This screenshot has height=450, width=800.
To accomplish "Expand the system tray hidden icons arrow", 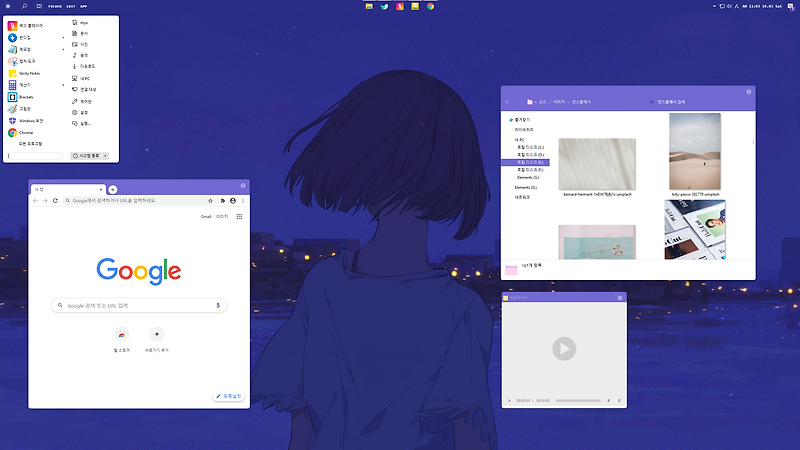I will click(714, 7).
